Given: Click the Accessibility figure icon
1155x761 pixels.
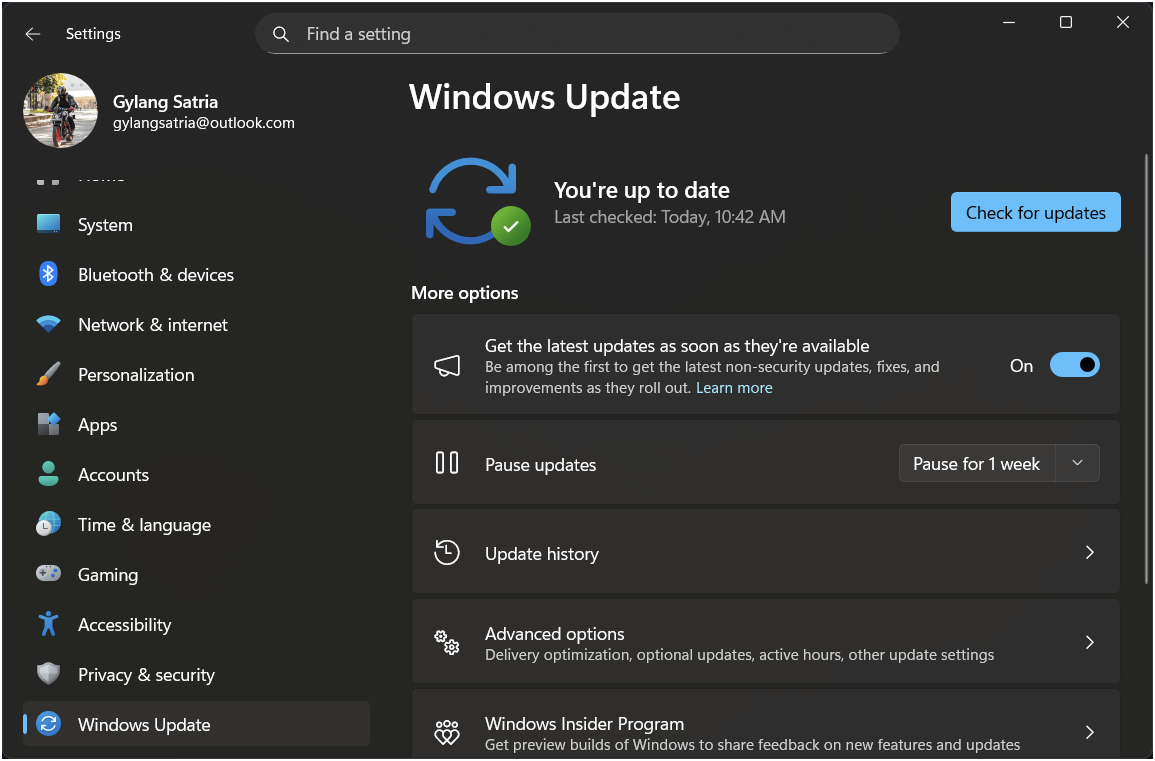Looking at the screenshot, I should [49, 624].
